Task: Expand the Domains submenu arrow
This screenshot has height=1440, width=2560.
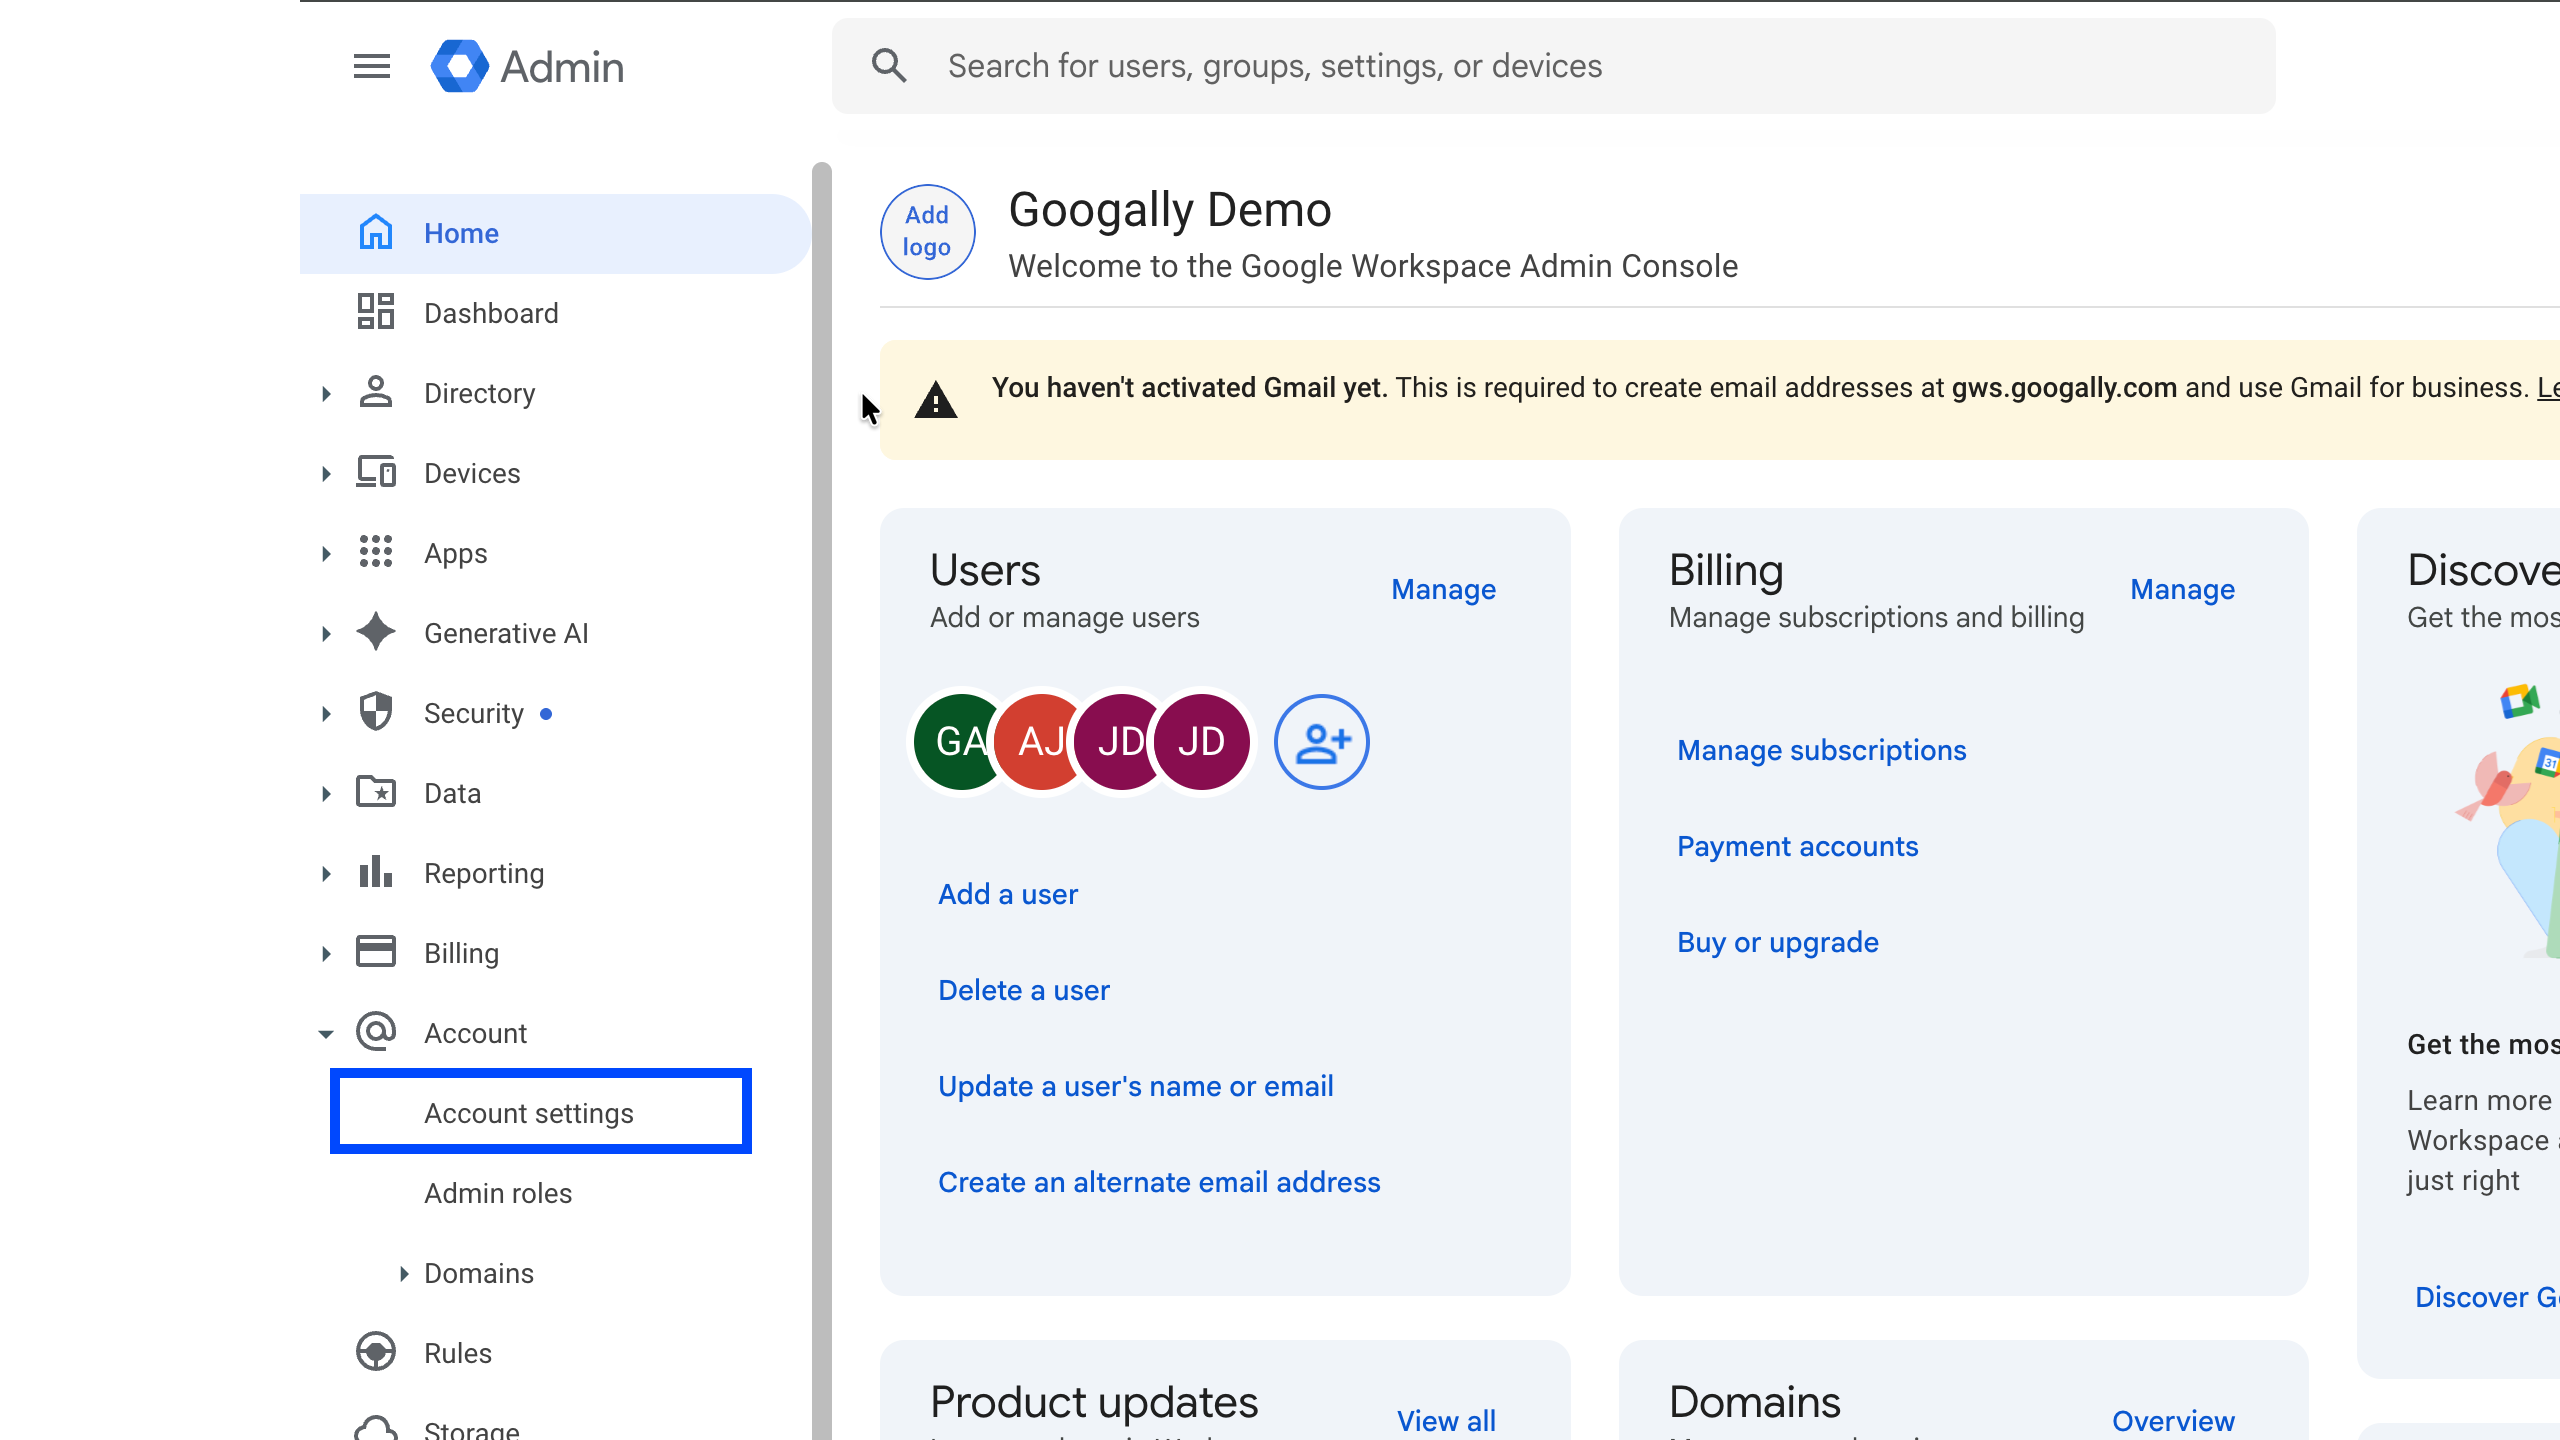Action: (x=404, y=1273)
